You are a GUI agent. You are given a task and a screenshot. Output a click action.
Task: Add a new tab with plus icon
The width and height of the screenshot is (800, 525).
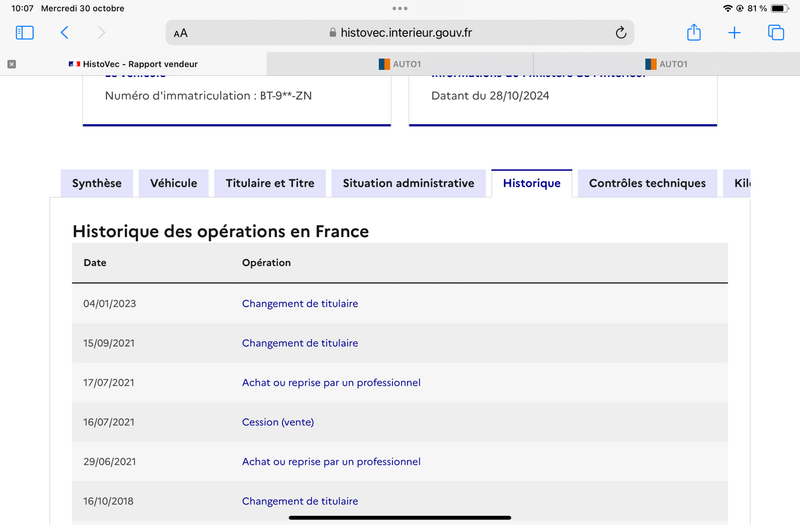click(734, 33)
